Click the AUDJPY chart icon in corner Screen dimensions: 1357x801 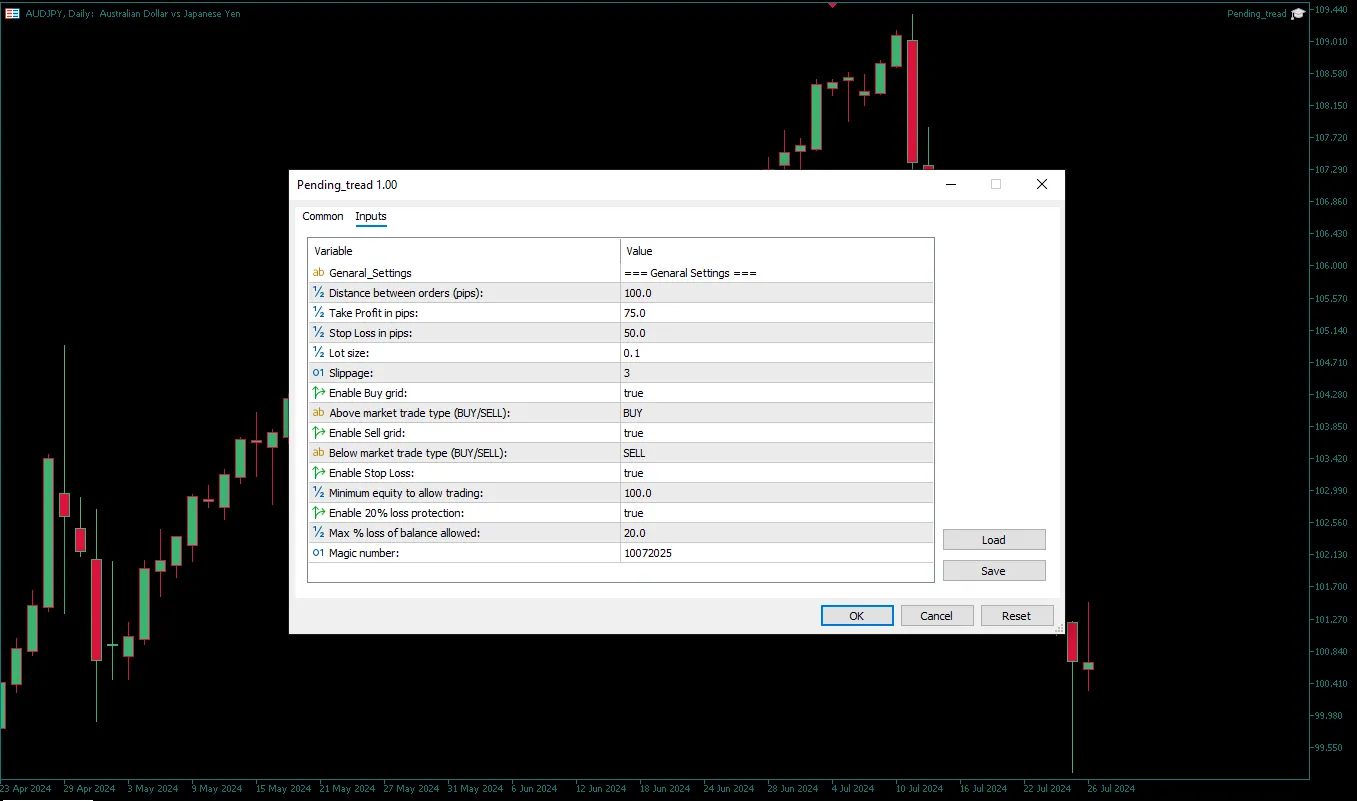coord(11,13)
